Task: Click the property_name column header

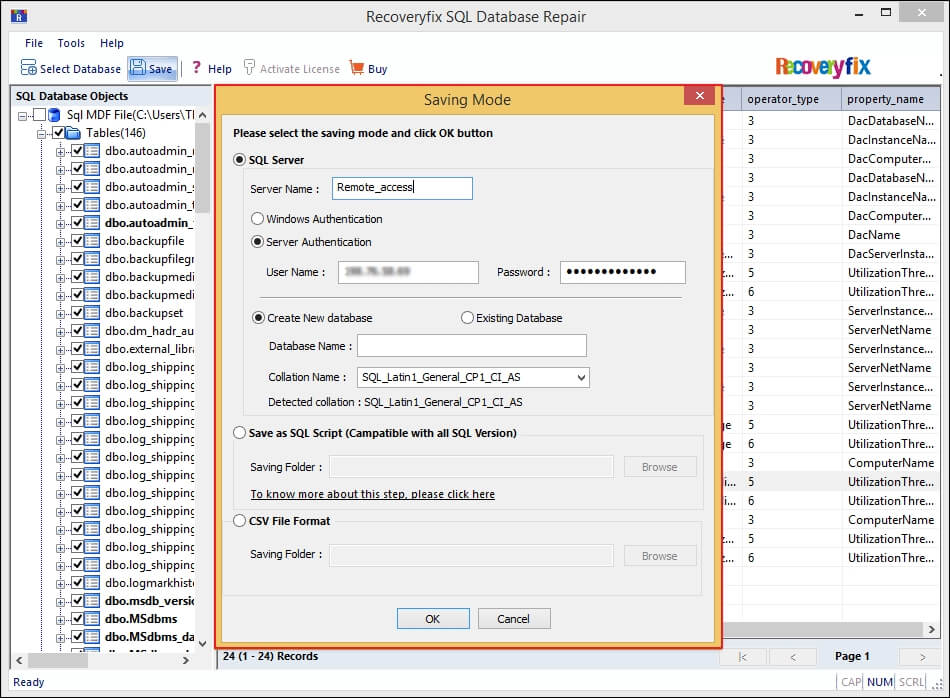Action: click(x=891, y=99)
